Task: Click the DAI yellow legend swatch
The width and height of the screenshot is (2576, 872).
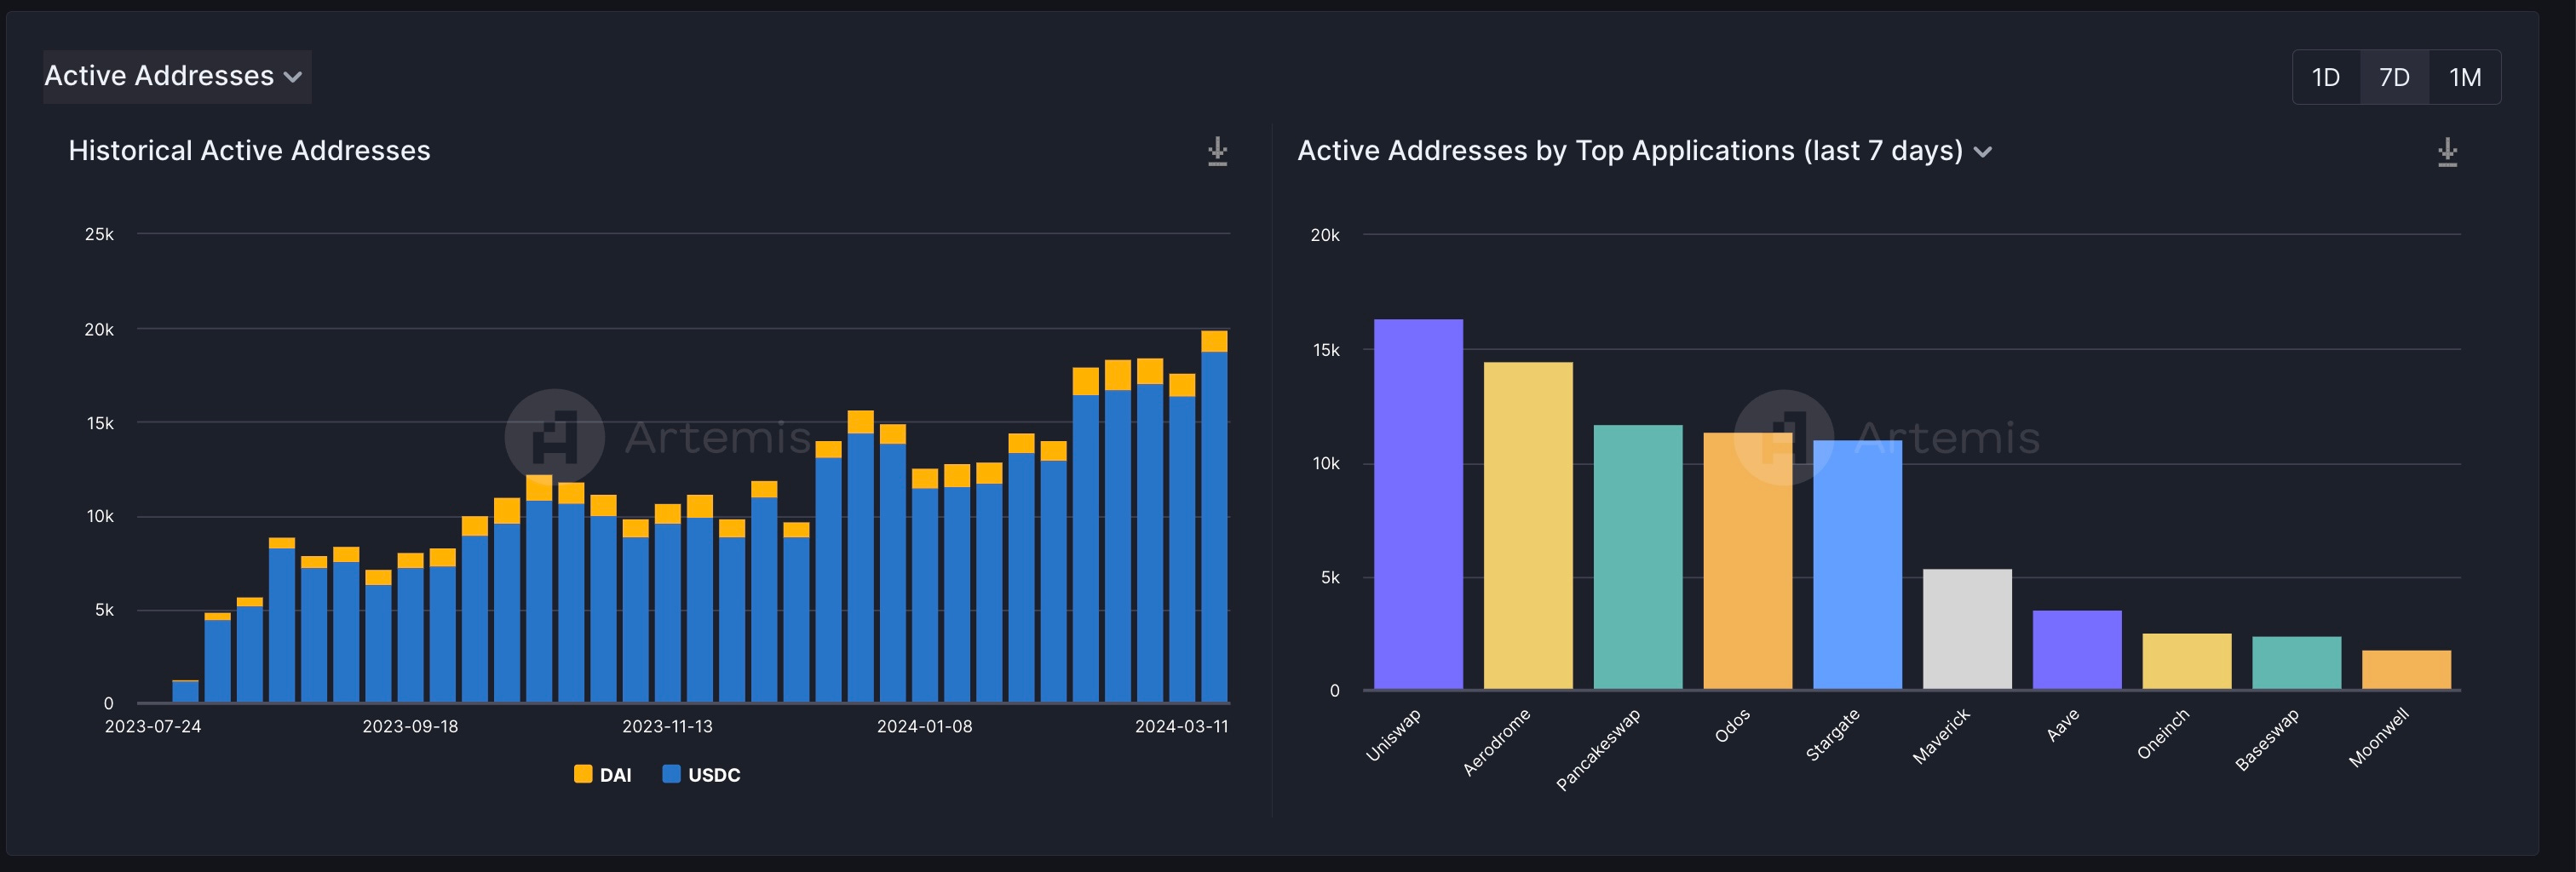Action: [583, 774]
